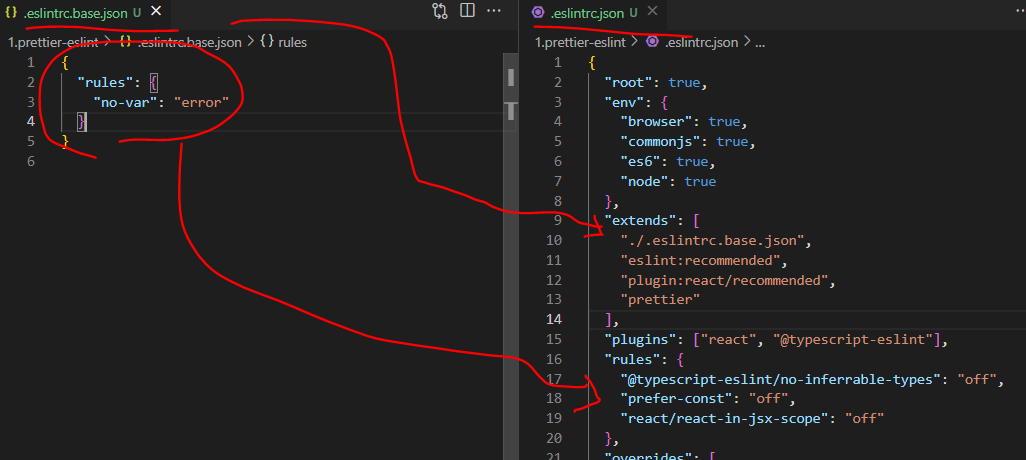Click the JSON braces icon on the .eslintrc.base.json tab
Image resolution: width=1026 pixels, height=460 pixels.
coord(11,12)
